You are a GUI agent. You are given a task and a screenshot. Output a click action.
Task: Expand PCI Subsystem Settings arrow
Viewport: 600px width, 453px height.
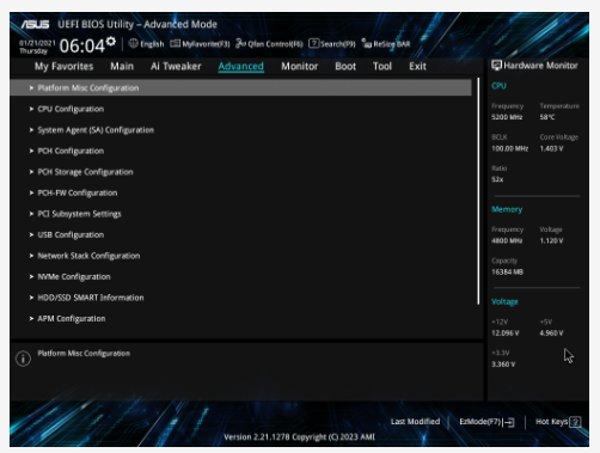pos(31,214)
